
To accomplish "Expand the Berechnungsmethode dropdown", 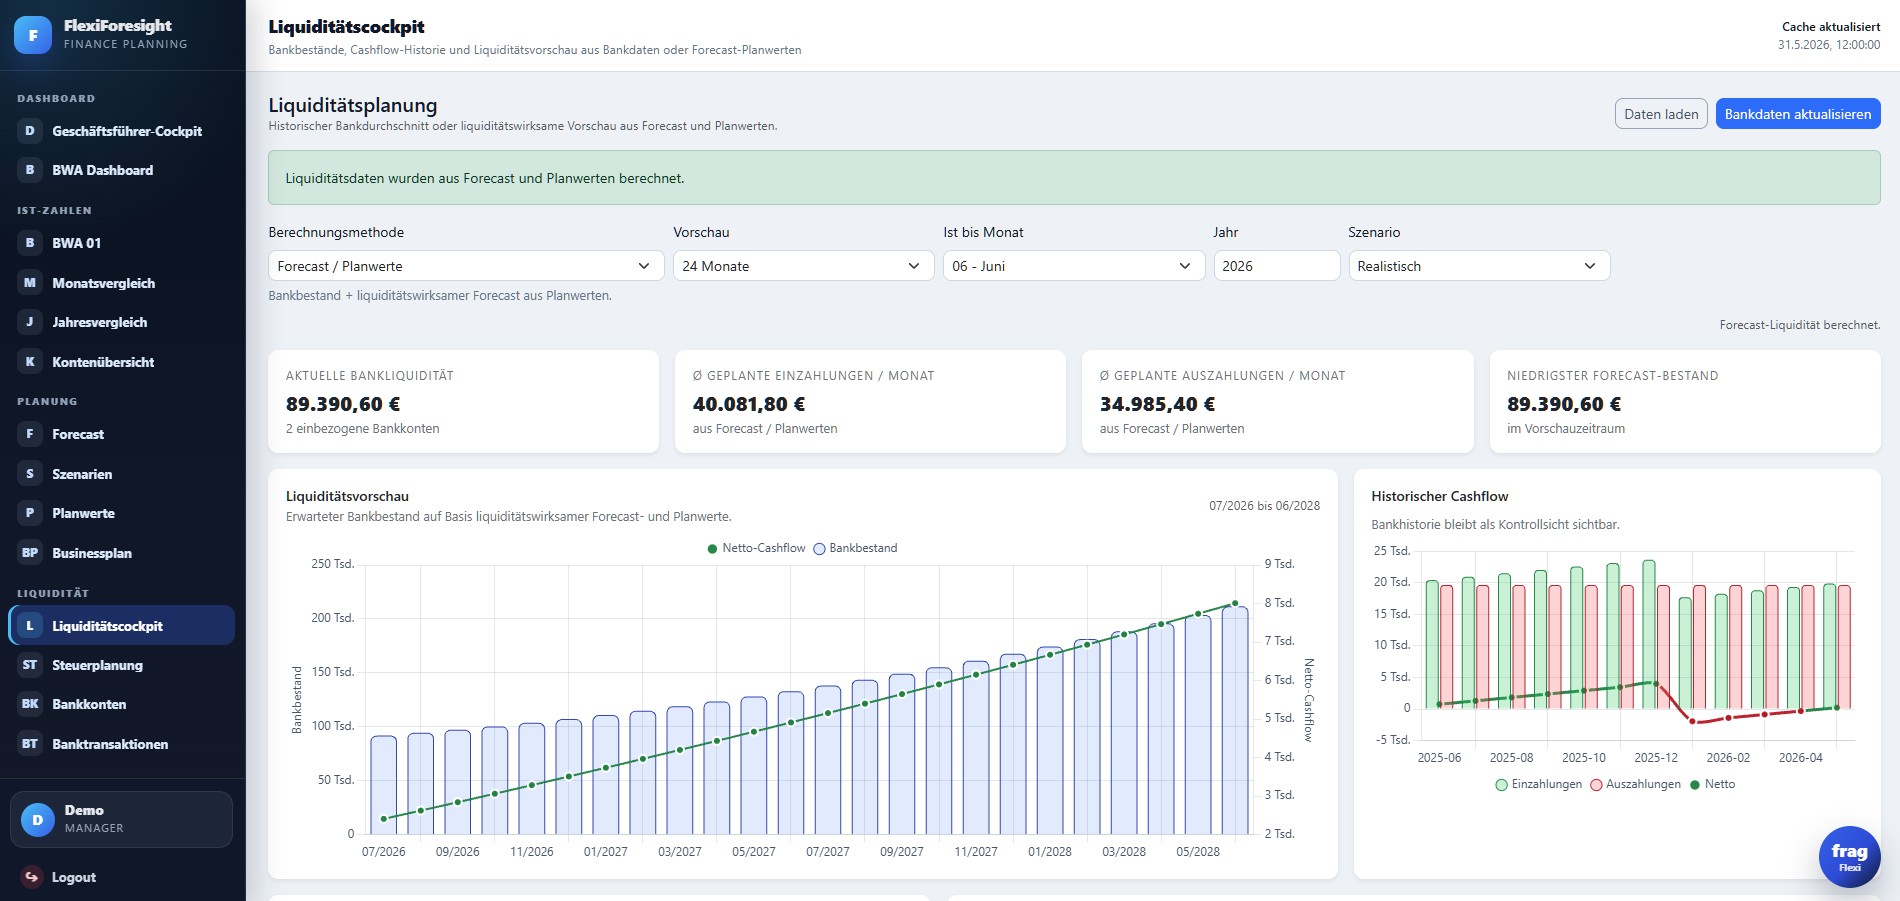I will click(x=466, y=266).
